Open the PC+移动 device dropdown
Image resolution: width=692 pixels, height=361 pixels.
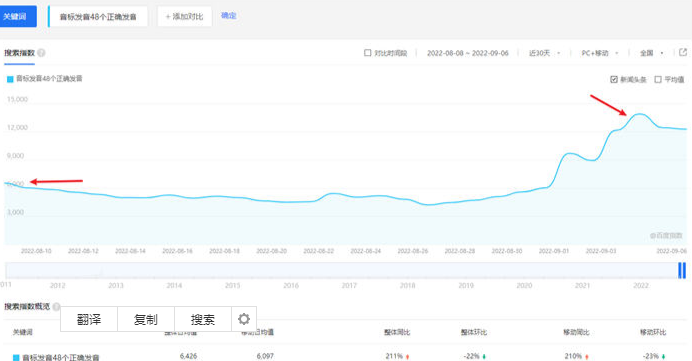[599, 53]
